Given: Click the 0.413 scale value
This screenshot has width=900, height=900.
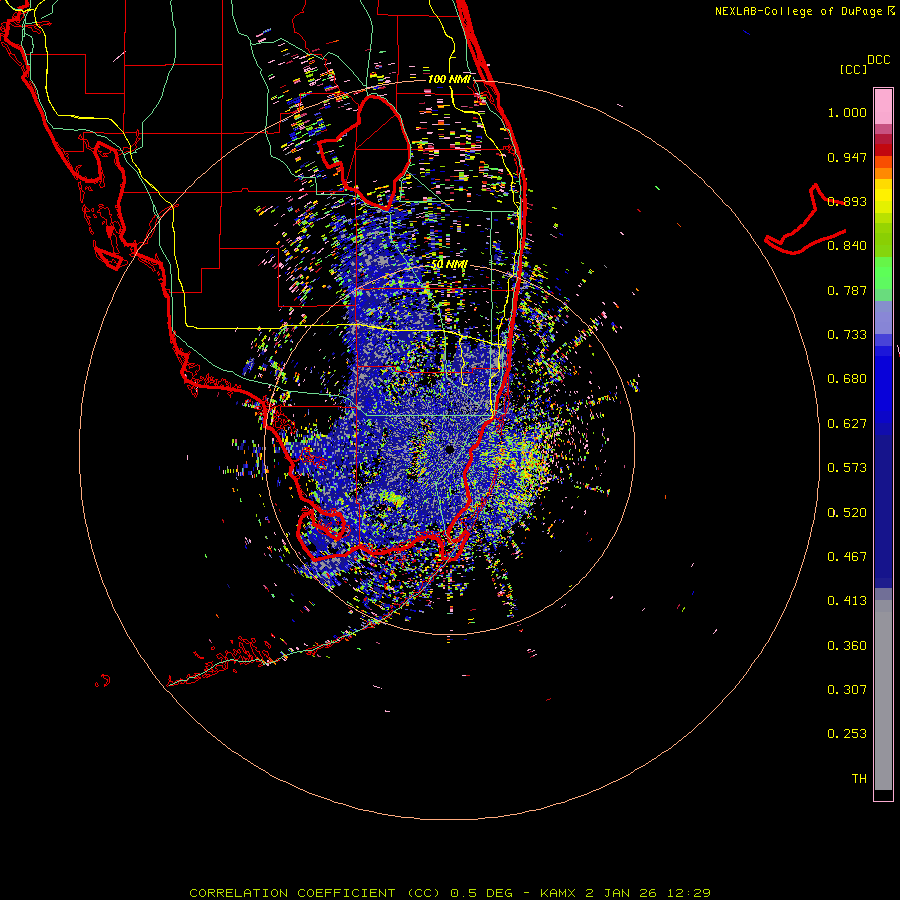Looking at the screenshot, I should pos(847,601).
